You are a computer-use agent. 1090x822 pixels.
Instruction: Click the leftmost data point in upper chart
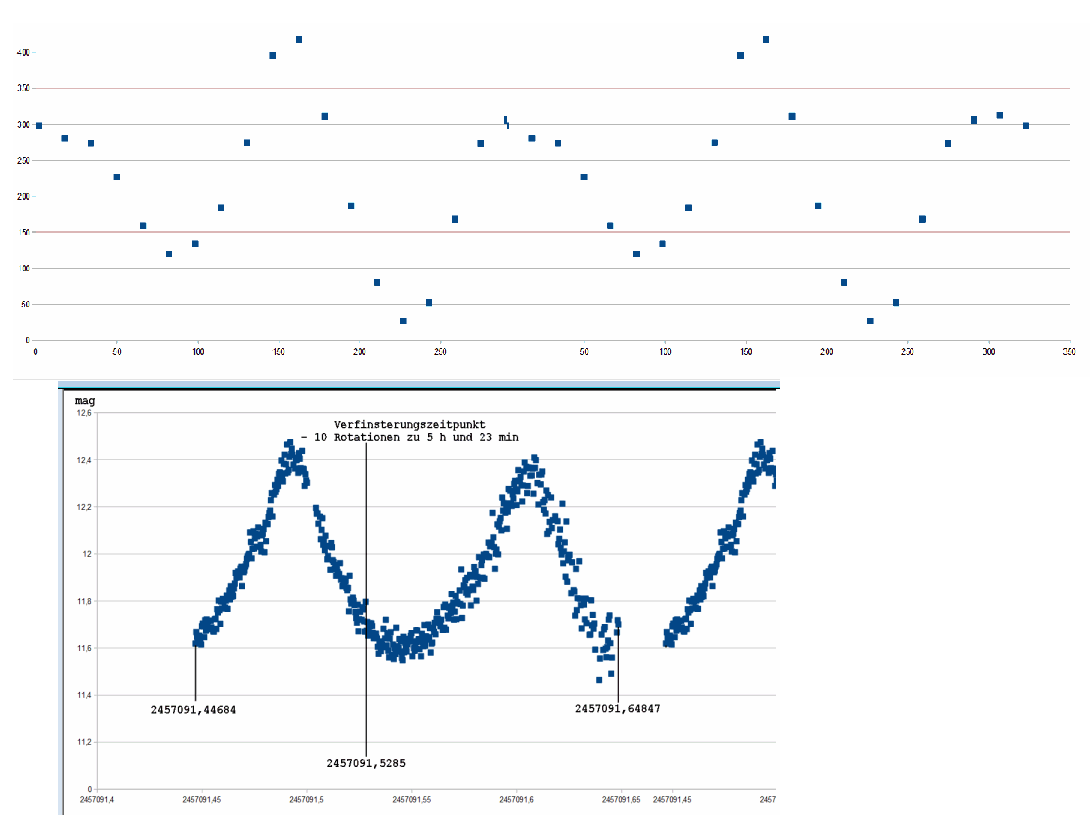click(38, 126)
